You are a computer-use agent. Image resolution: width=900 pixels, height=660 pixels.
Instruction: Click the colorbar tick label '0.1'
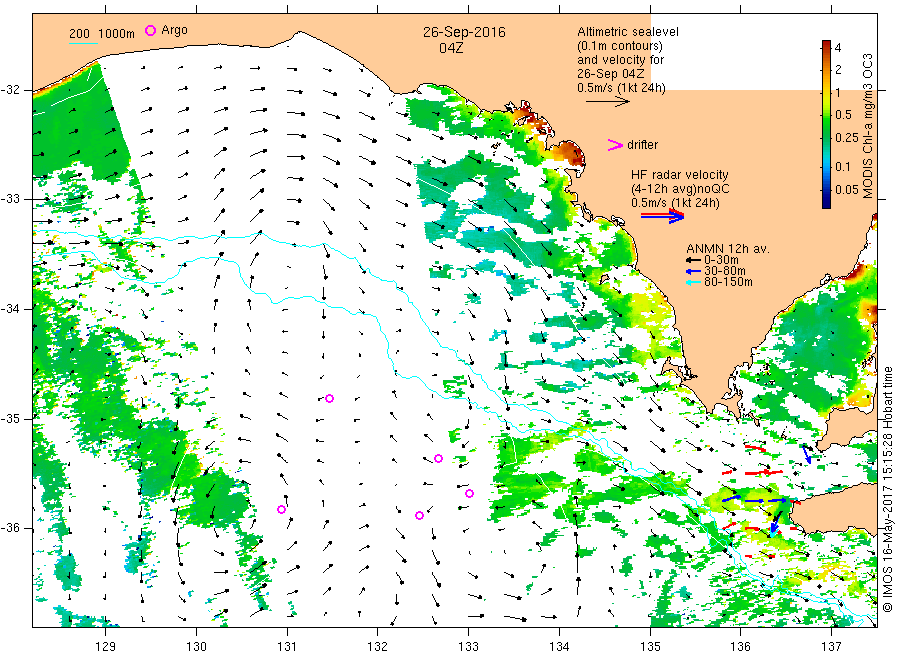point(843,166)
